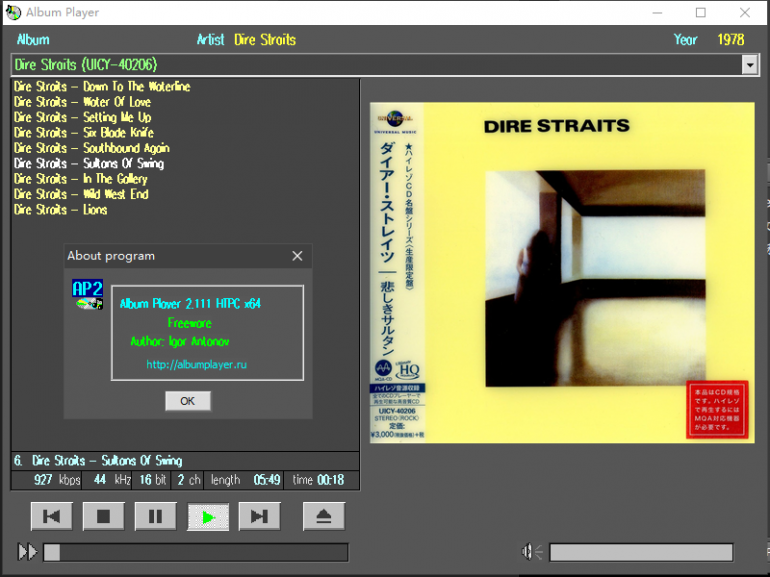Click the playback position slider
The width and height of the screenshot is (770, 577).
pos(195,552)
